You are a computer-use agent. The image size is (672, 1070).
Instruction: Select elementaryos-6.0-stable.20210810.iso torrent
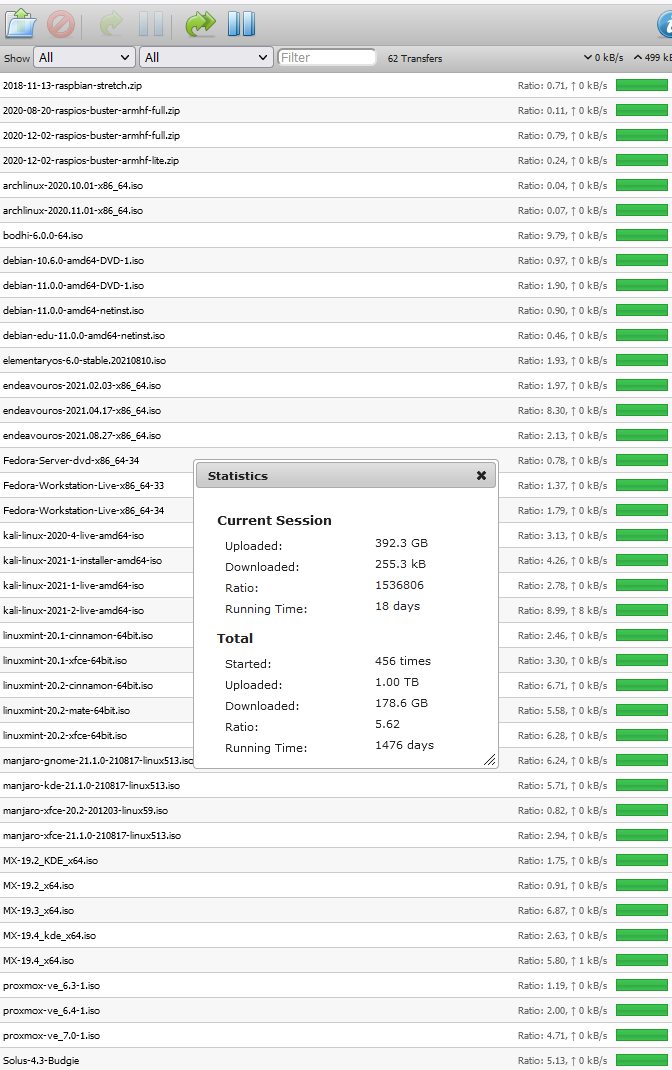[336, 360]
